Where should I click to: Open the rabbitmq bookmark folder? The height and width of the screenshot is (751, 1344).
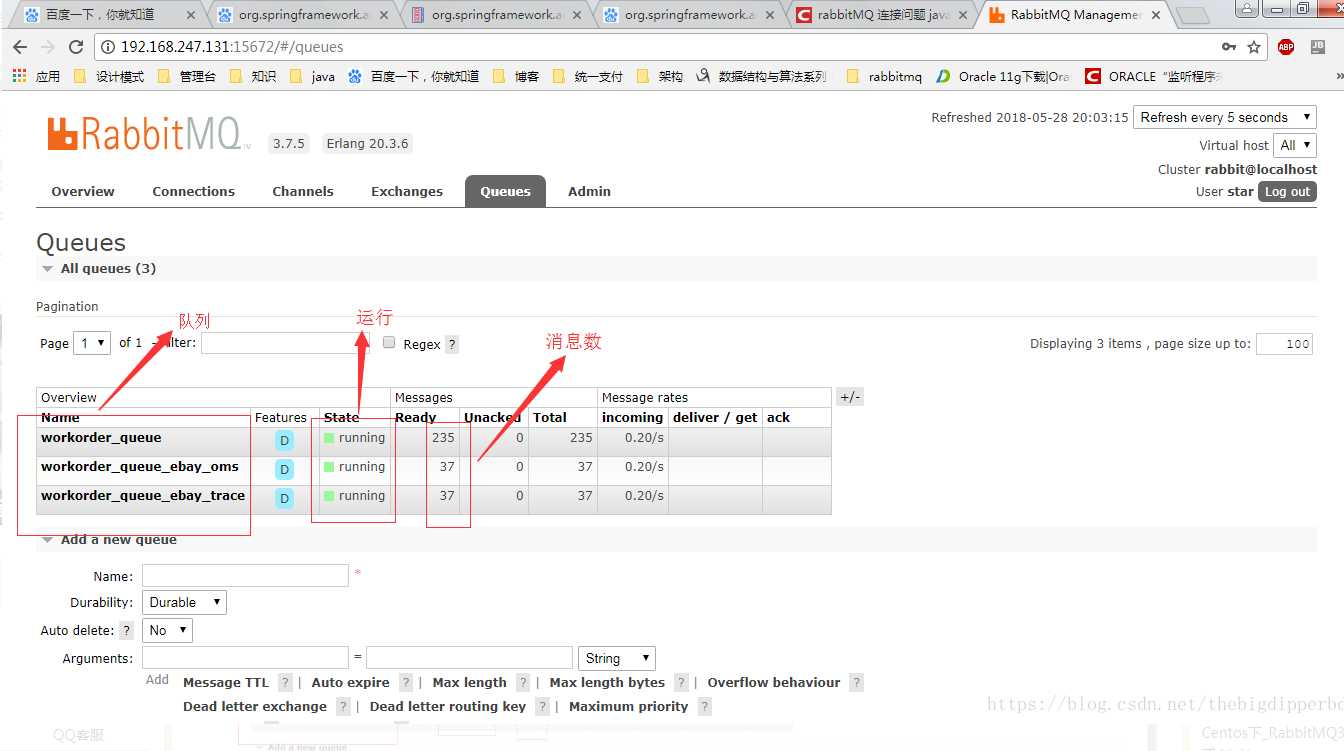point(884,76)
